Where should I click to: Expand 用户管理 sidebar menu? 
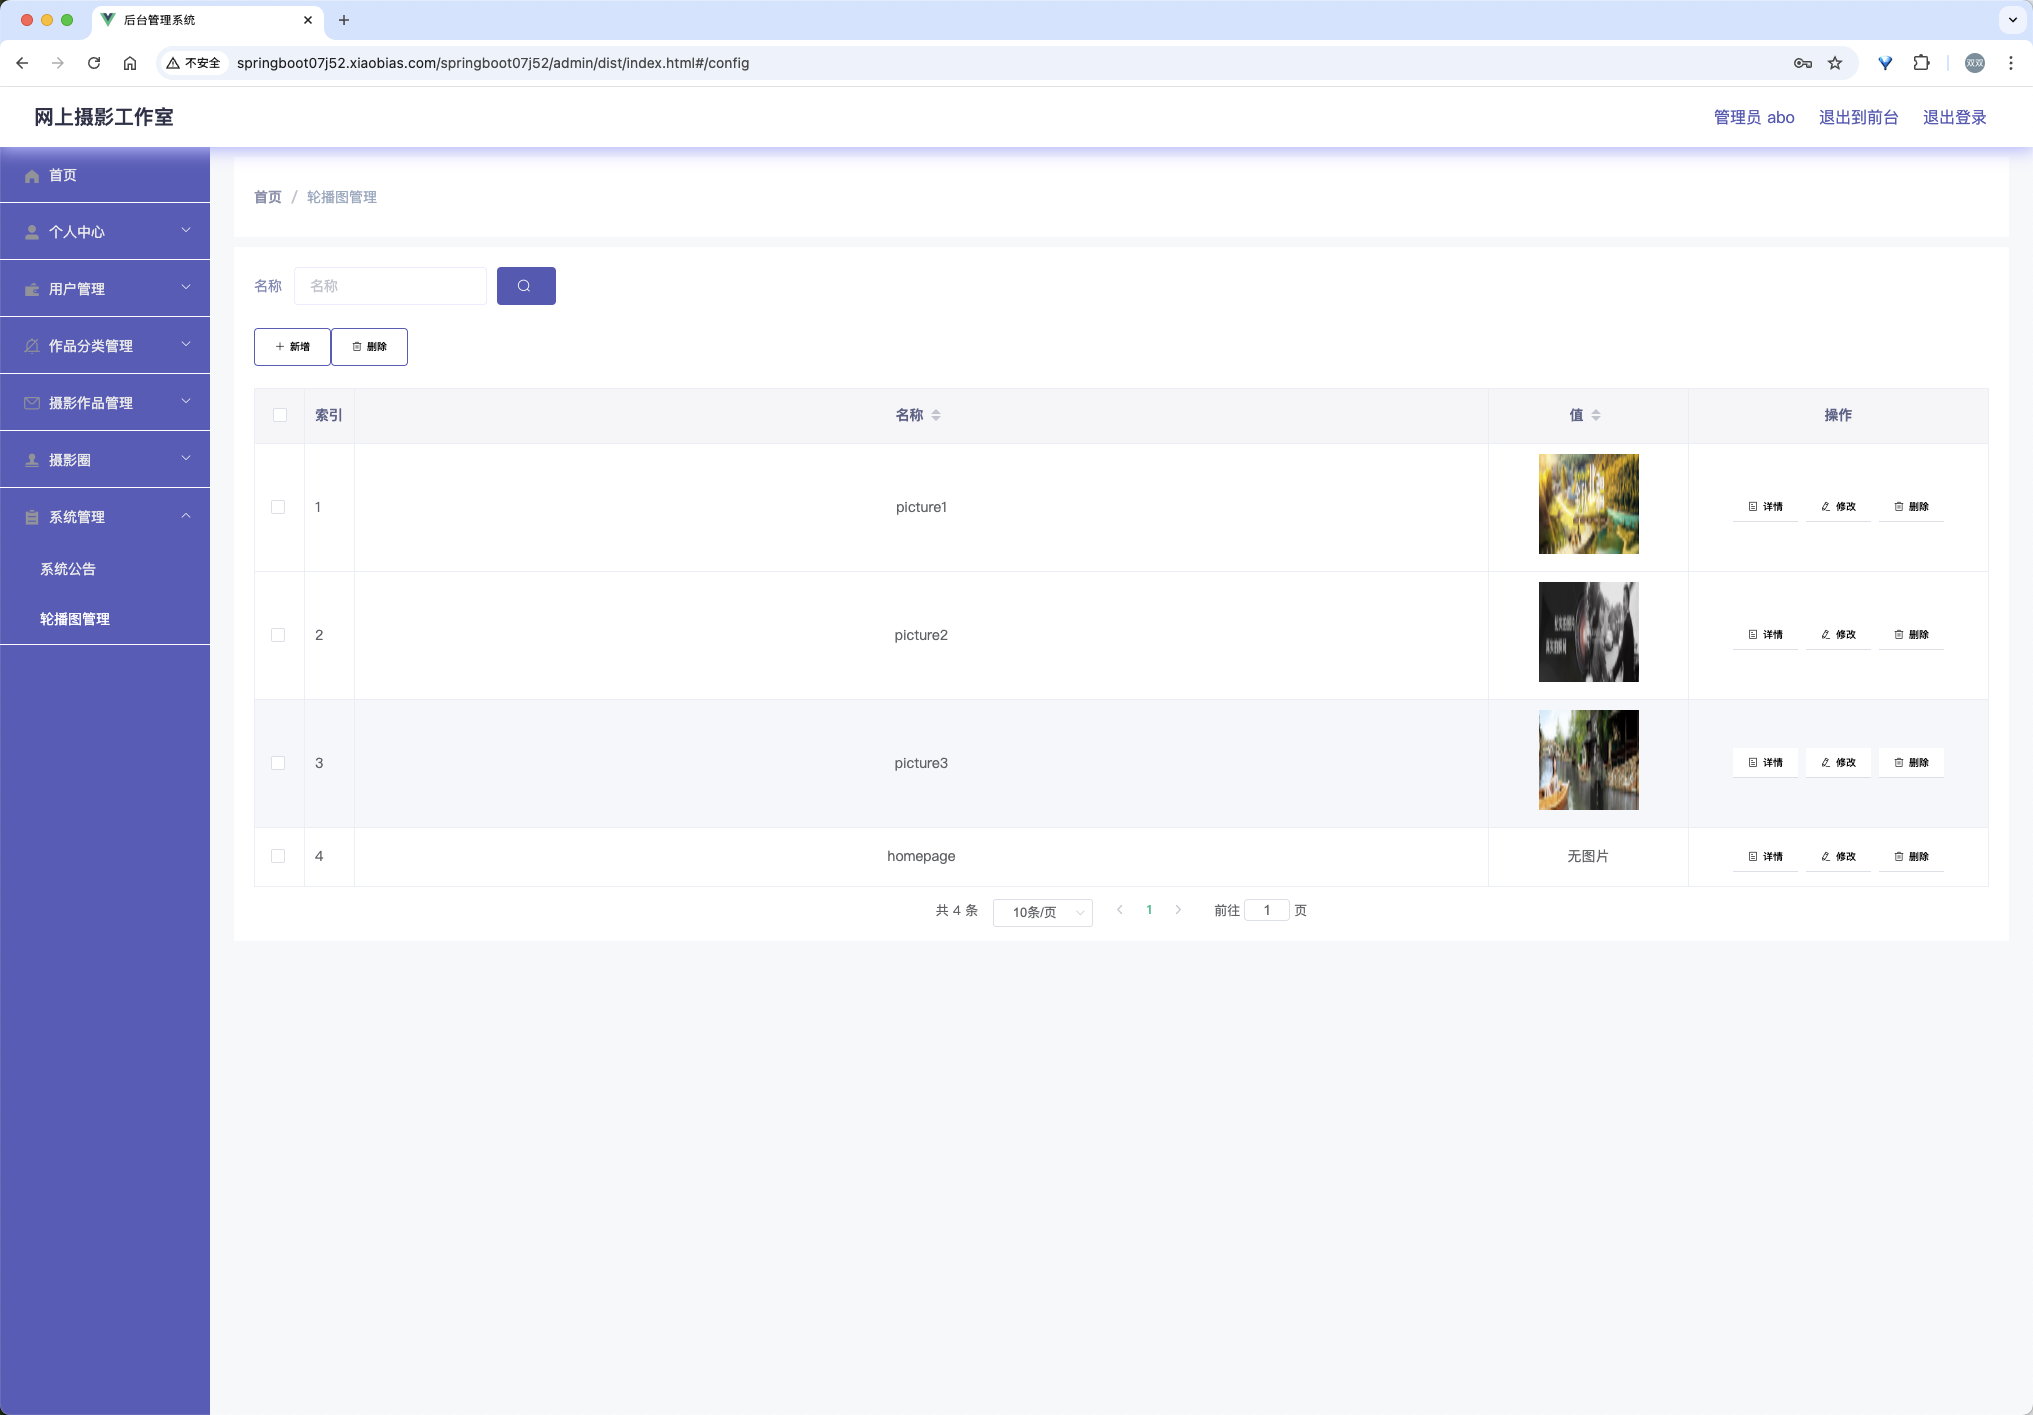(105, 289)
